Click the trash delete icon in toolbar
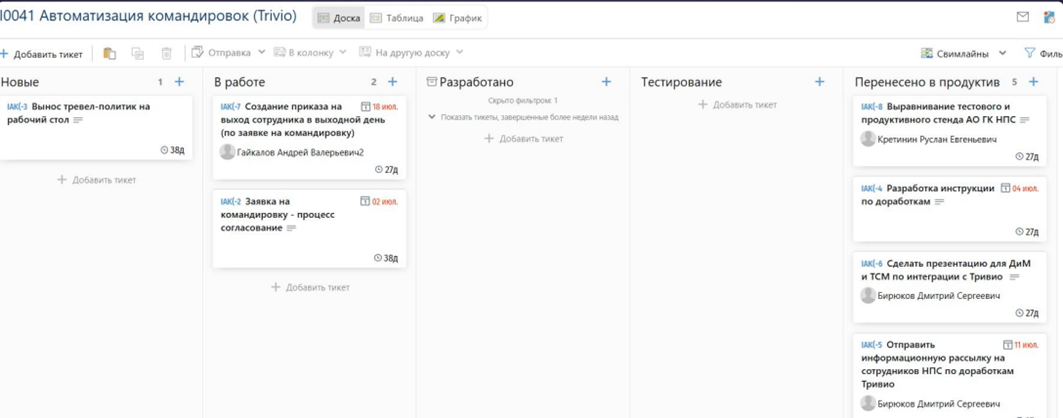 [x=166, y=53]
